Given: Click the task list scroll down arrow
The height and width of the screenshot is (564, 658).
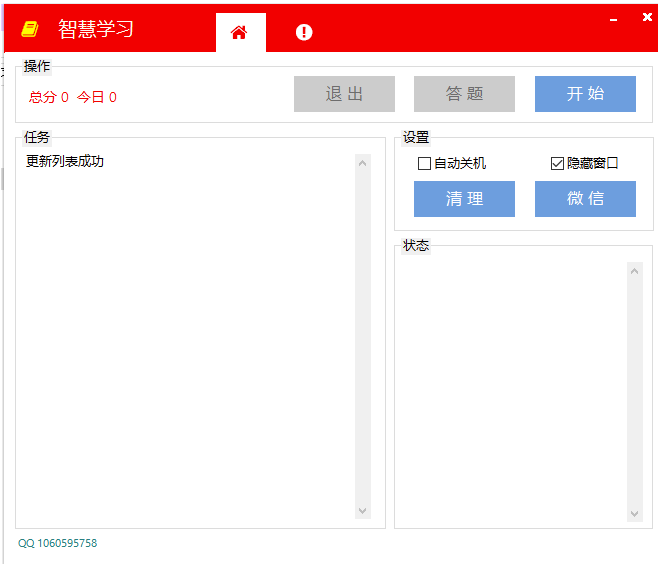Looking at the screenshot, I should tap(362, 511).
